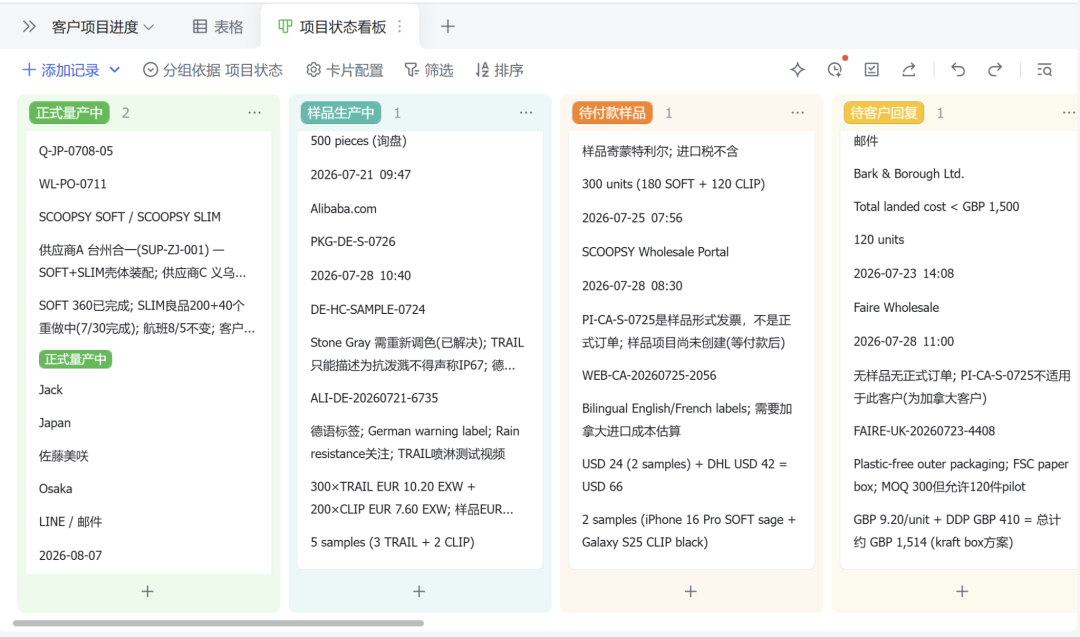Click the text 500 pieces (询盘)
Viewport: 1080px width, 637px height.
click(x=358, y=141)
